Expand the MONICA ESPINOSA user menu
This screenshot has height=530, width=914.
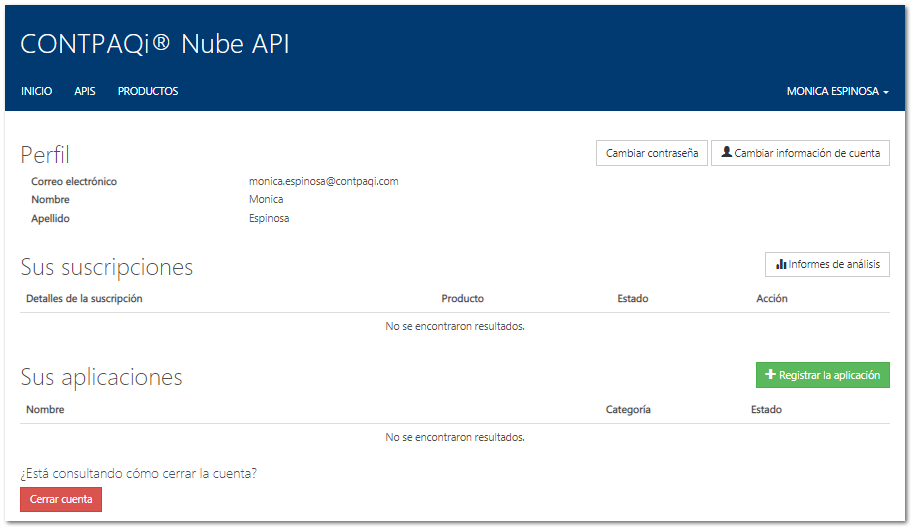[x=837, y=91]
